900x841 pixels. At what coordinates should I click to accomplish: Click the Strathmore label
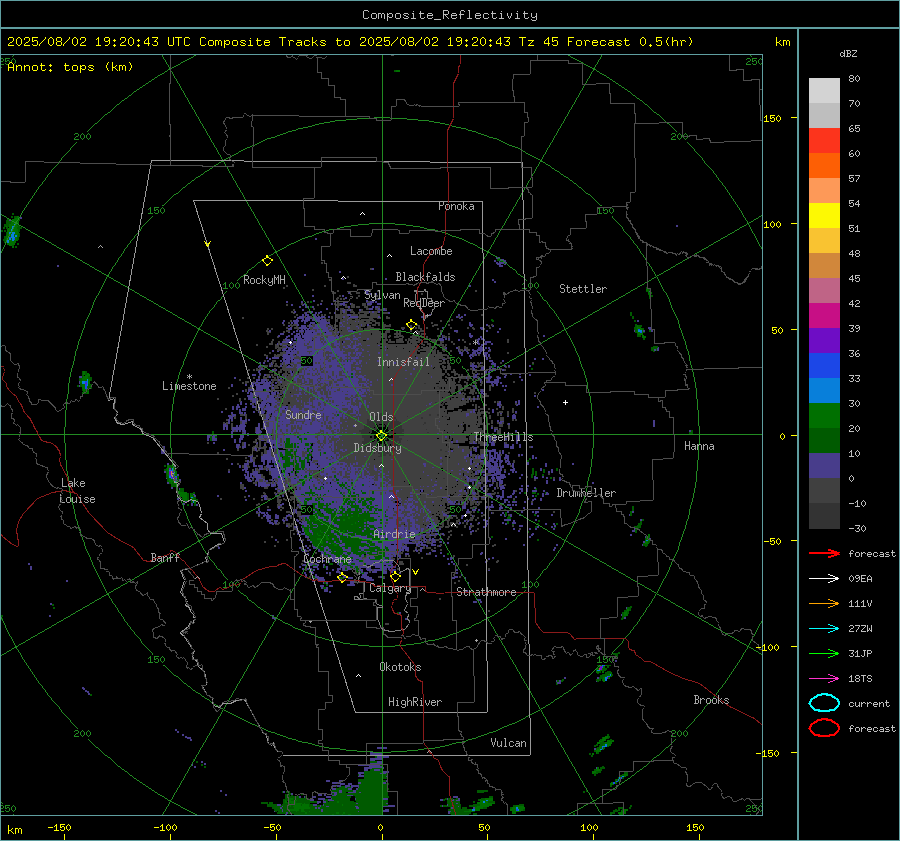(x=486, y=592)
